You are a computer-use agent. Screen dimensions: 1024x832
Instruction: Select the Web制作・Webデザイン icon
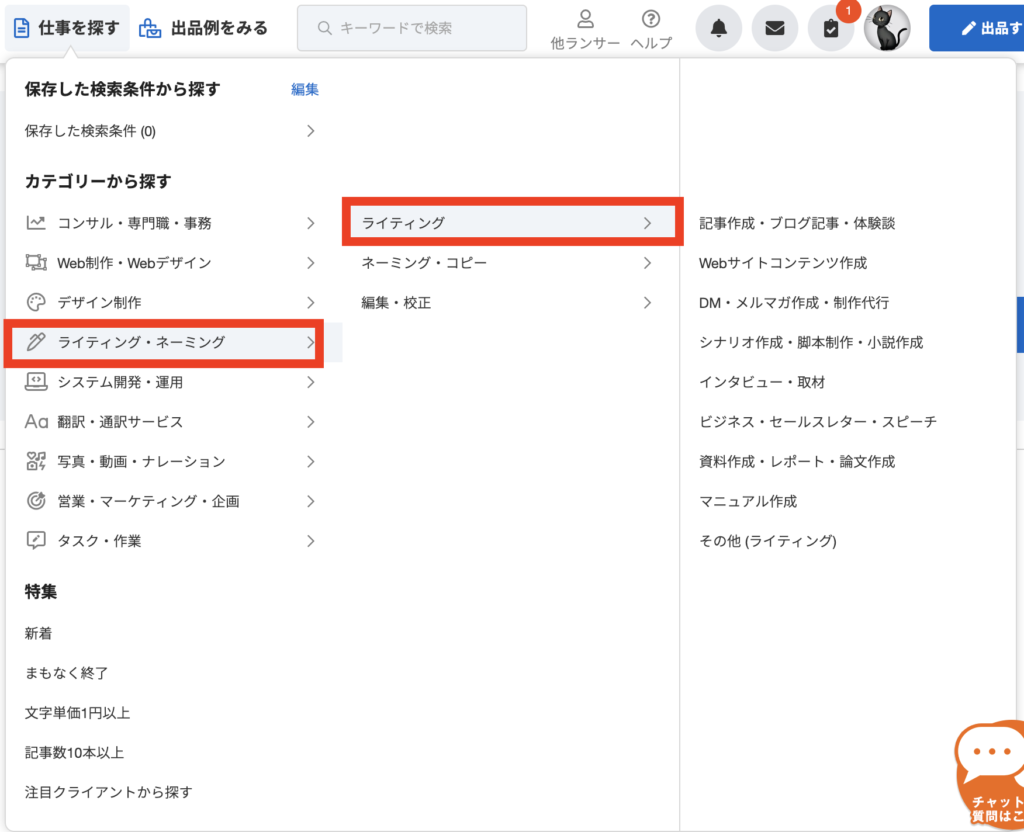tap(34, 262)
